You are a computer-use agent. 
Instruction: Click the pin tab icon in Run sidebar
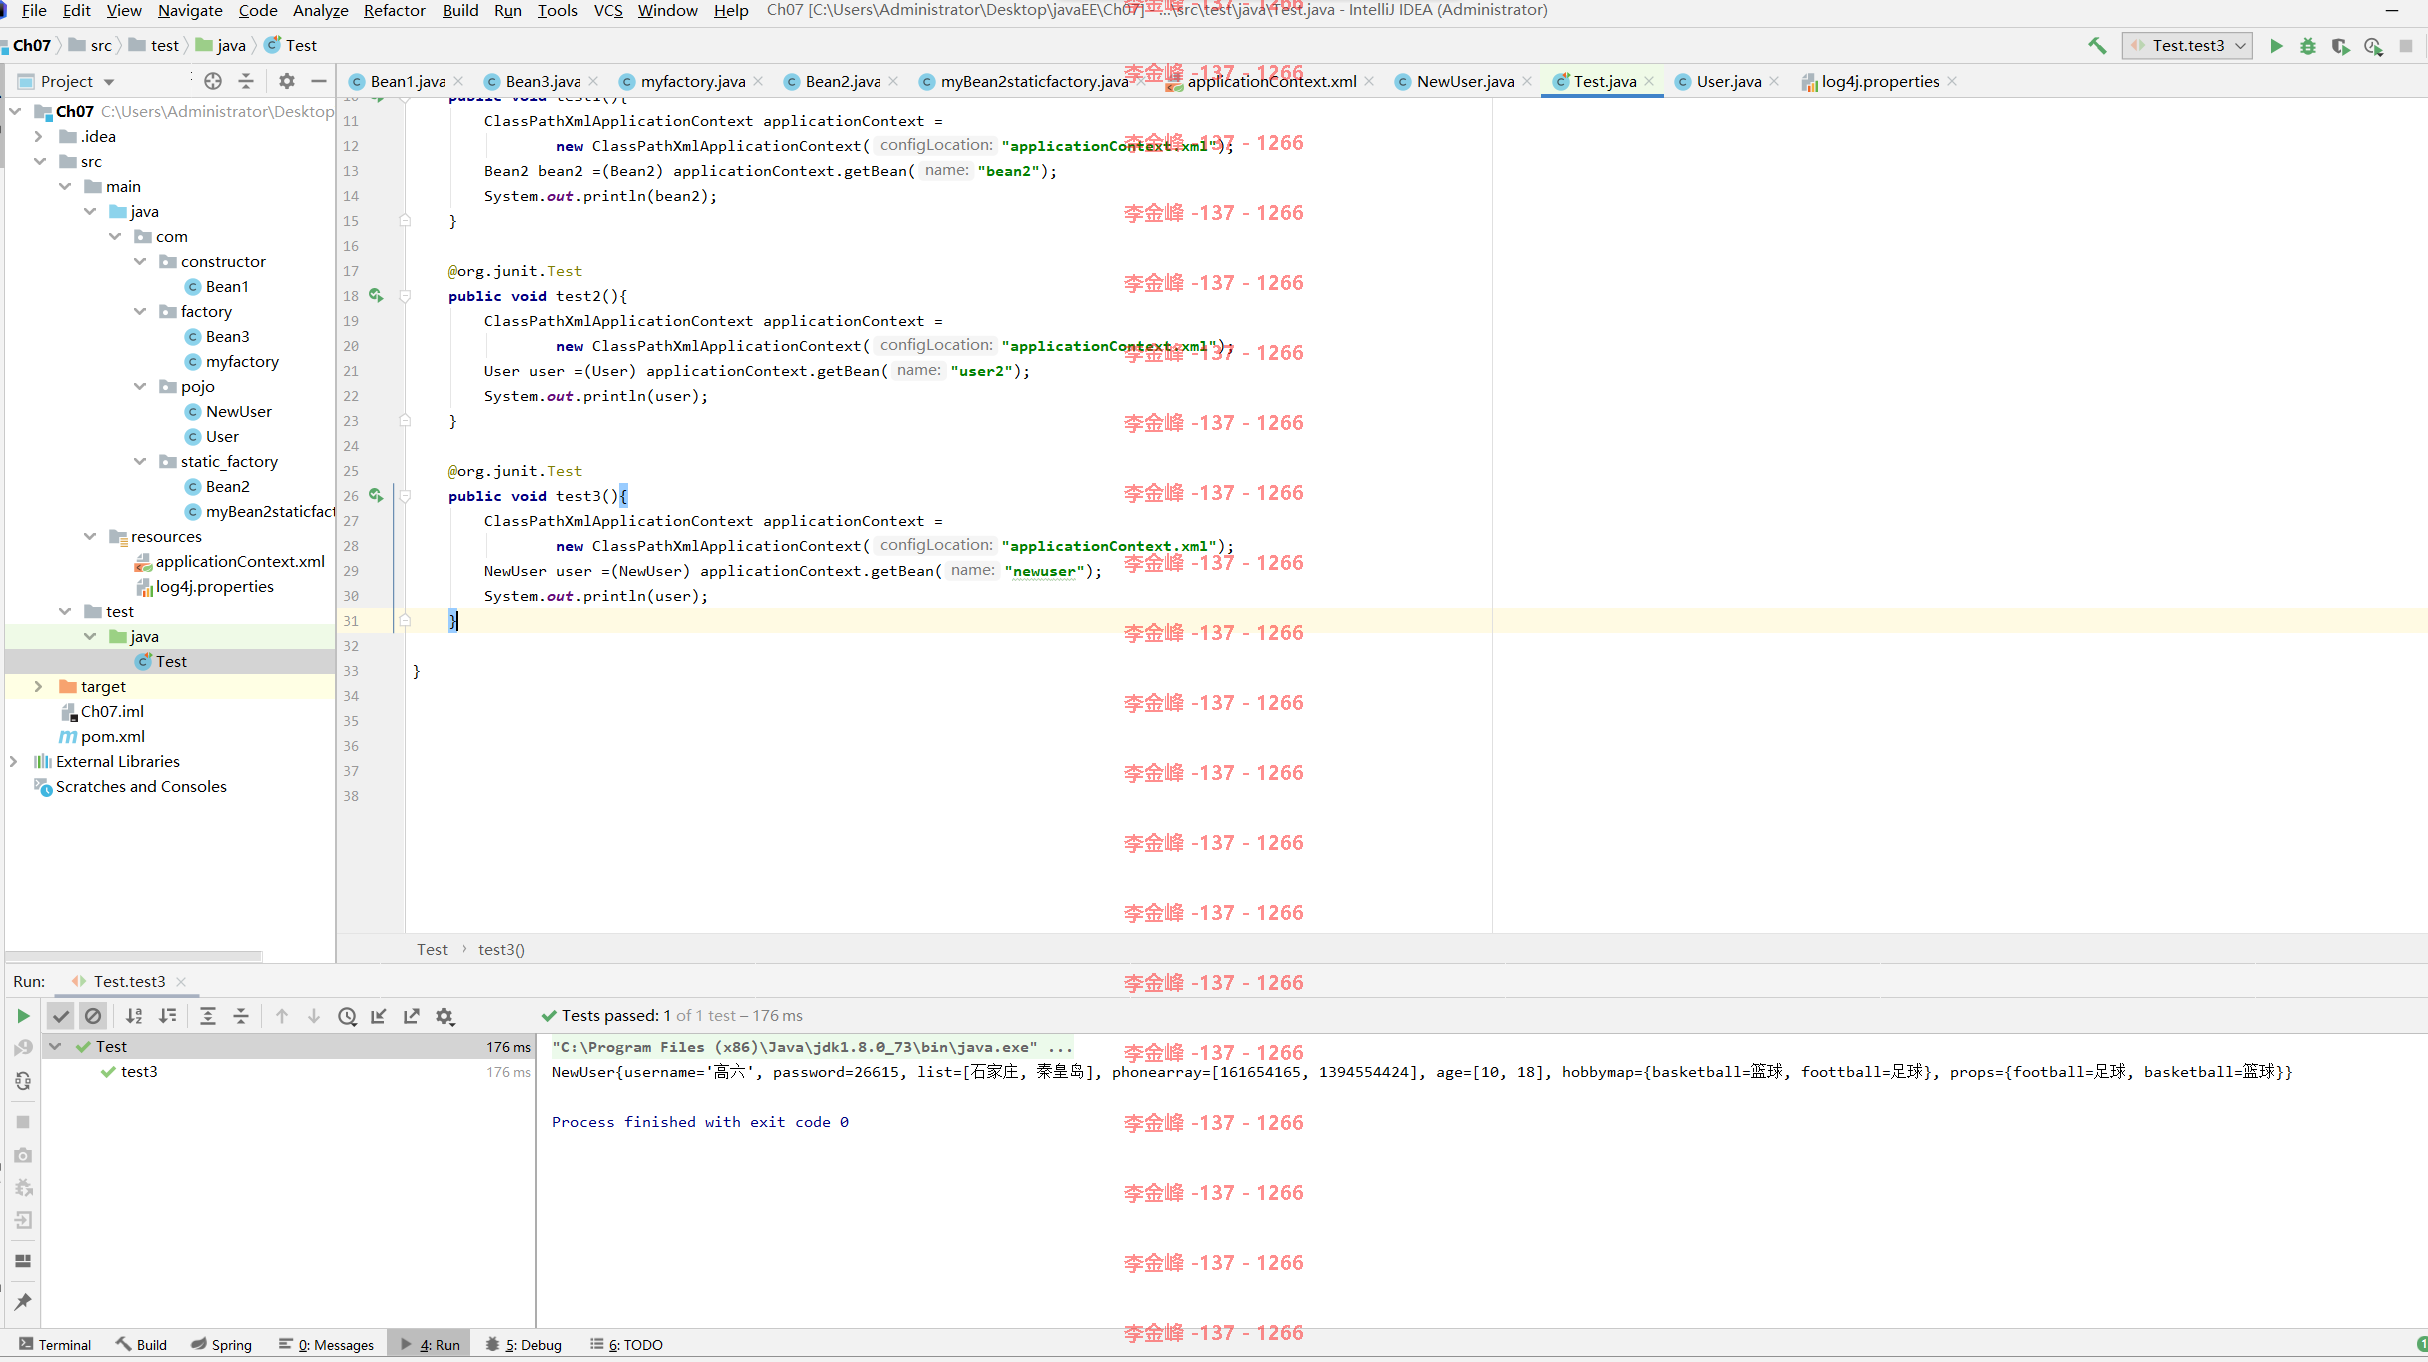click(x=23, y=1301)
